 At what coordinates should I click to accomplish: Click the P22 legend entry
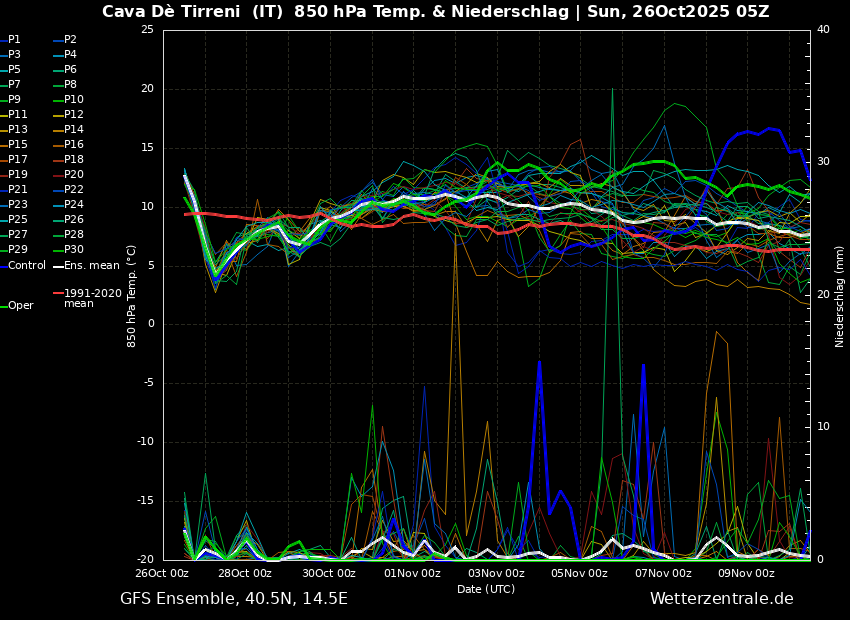(x=74, y=190)
